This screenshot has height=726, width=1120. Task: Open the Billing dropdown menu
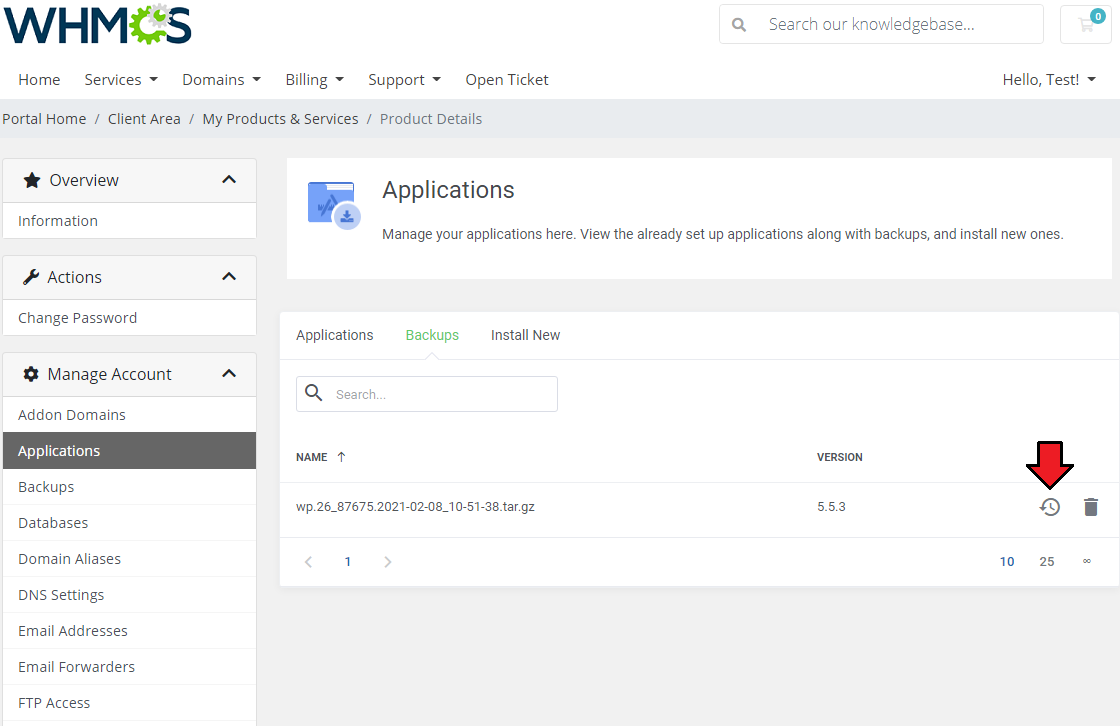tap(314, 79)
